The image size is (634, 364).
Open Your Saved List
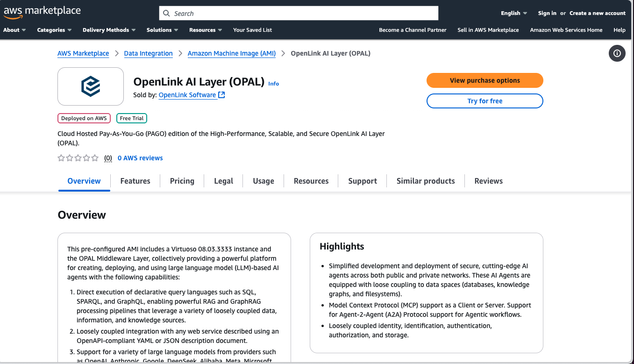pyautogui.click(x=252, y=30)
